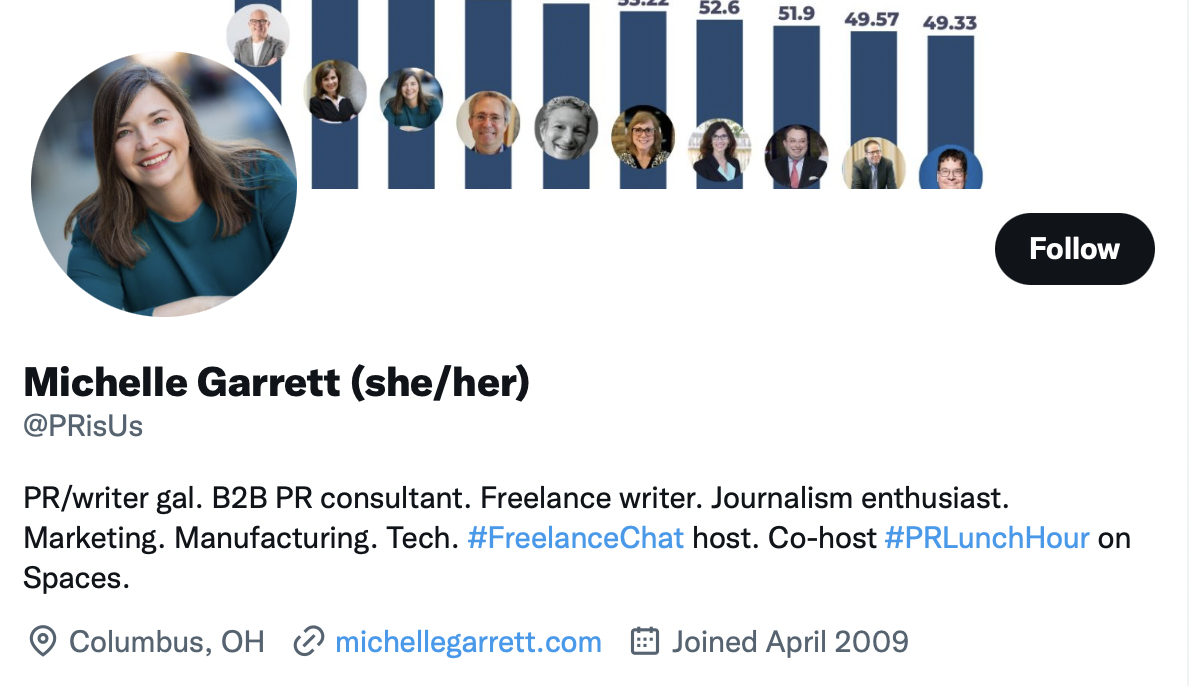This screenshot has height=686, width=1204.
Task: Click the 52.6 value label in the banner chart
Action: [x=719, y=8]
